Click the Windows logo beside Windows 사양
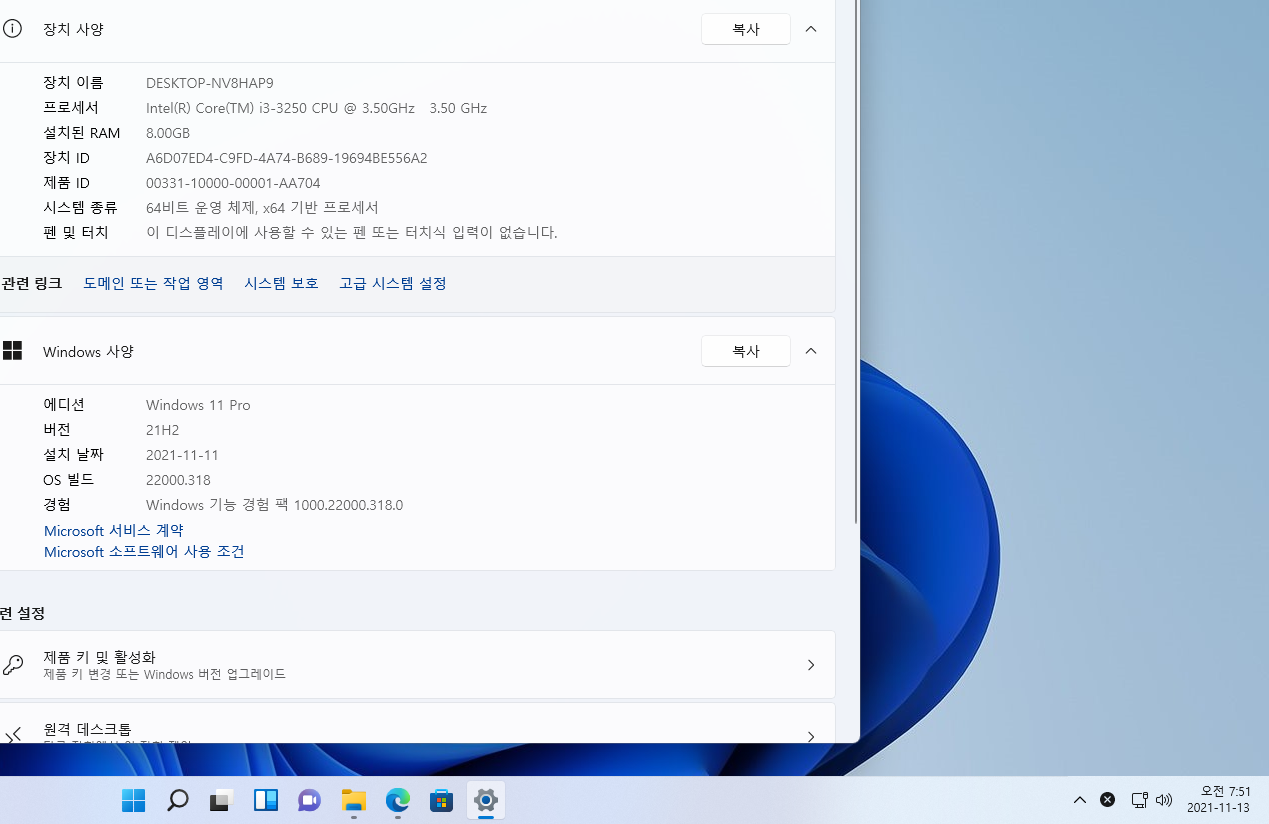This screenshot has height=824, width=1269. (x=12, y=350)
